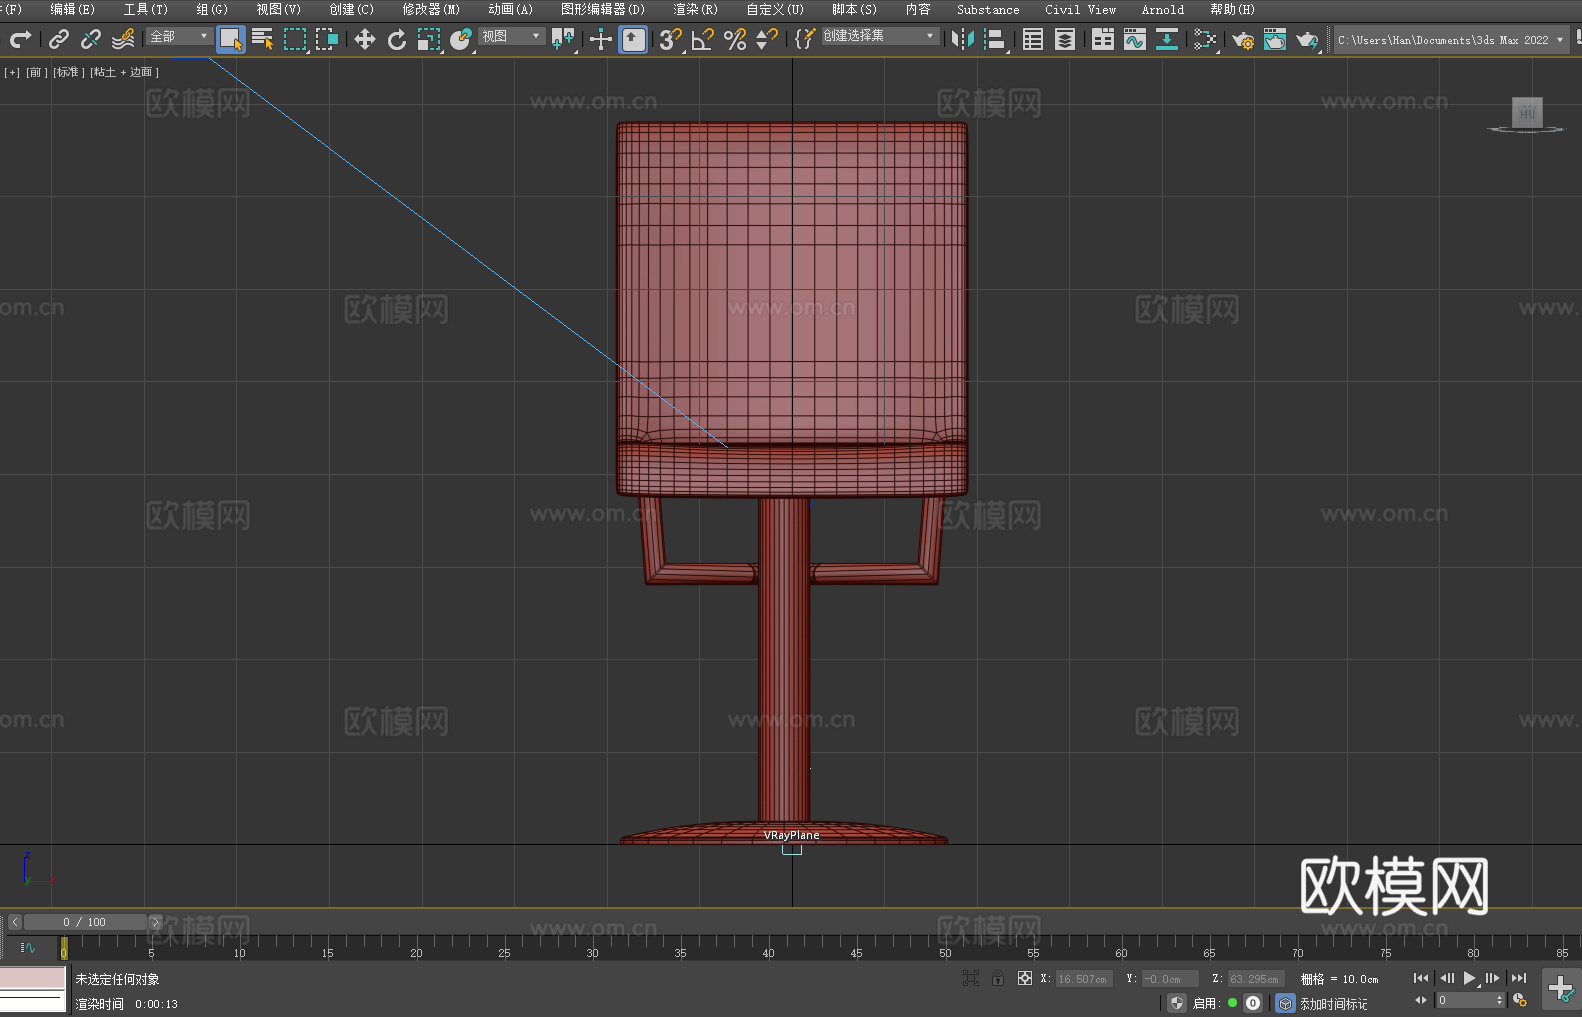Toggle Keyboard Shortcut Override button
1582x1017 pixels.
coord(633,39)
